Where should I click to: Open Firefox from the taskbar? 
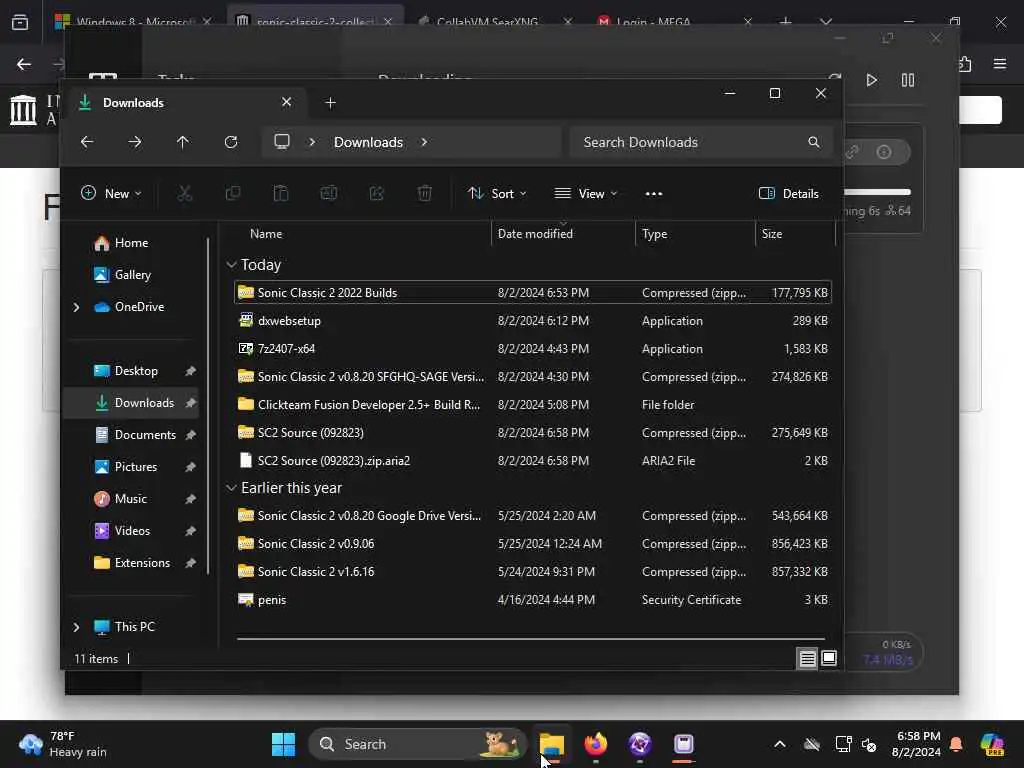pyautogui.click(x=596, y=744)
